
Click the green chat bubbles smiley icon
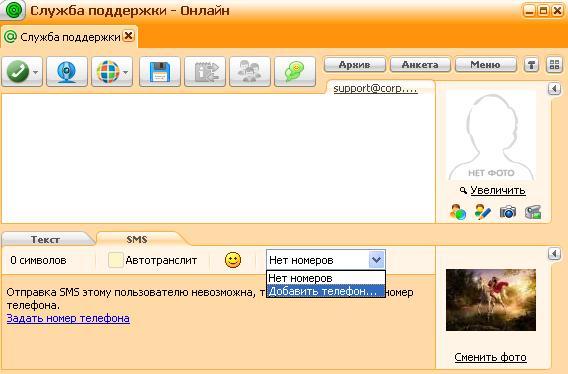(x=295, y=71)
